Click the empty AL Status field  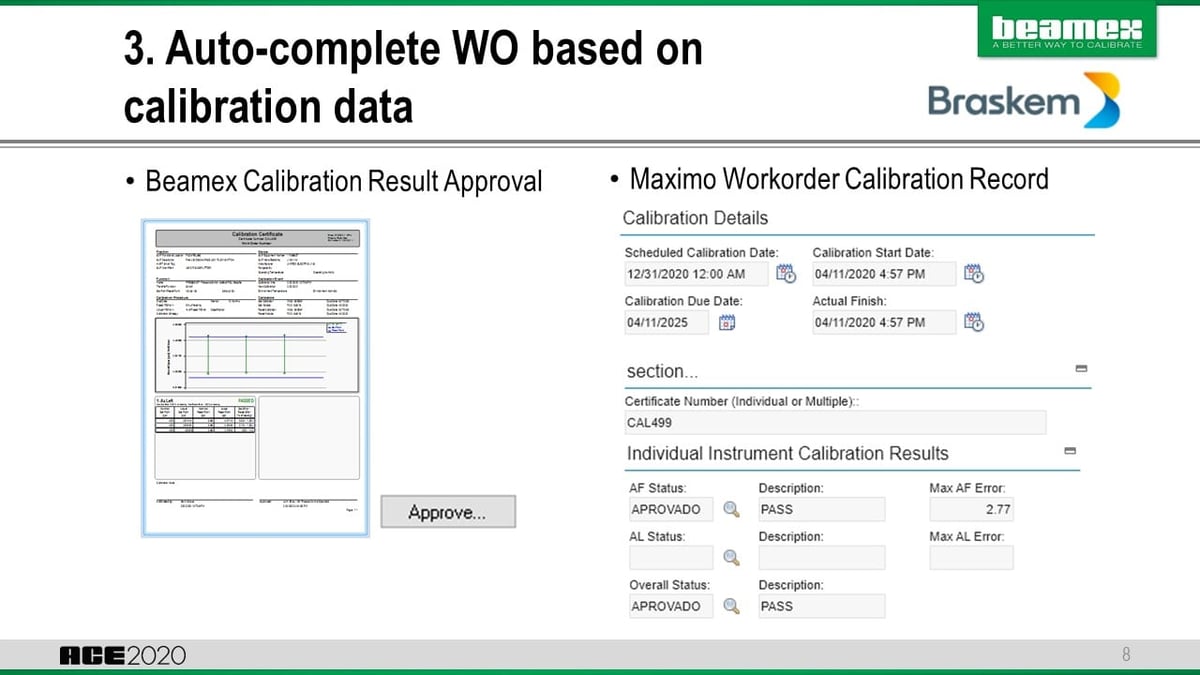[670, 557]
